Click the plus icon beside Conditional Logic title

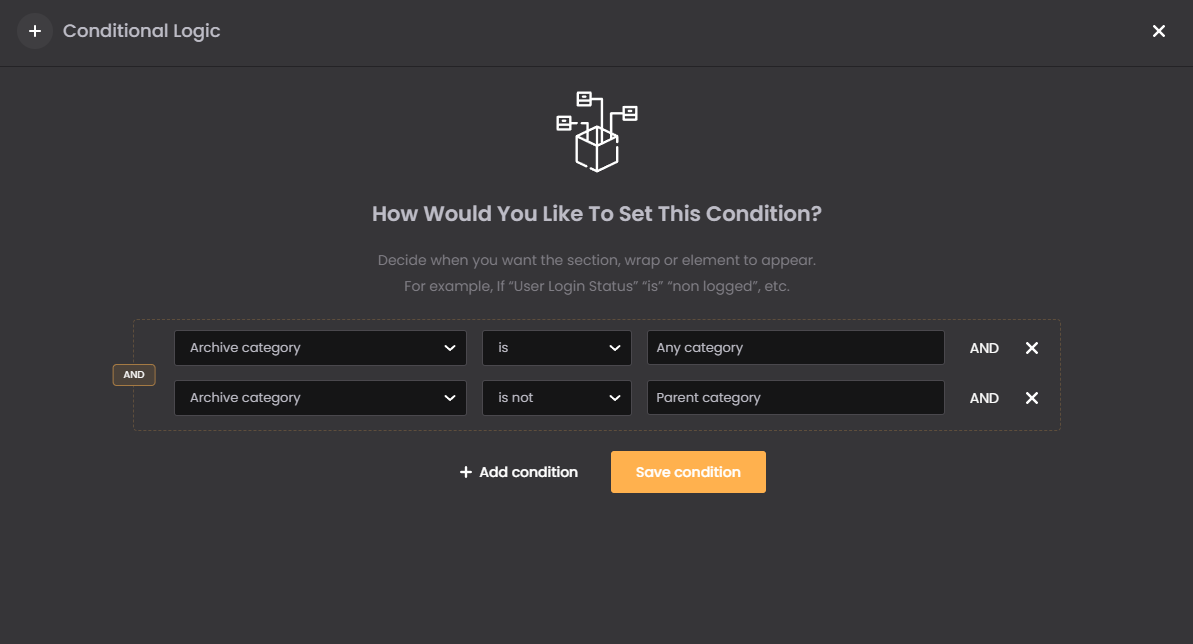point(35,31)
